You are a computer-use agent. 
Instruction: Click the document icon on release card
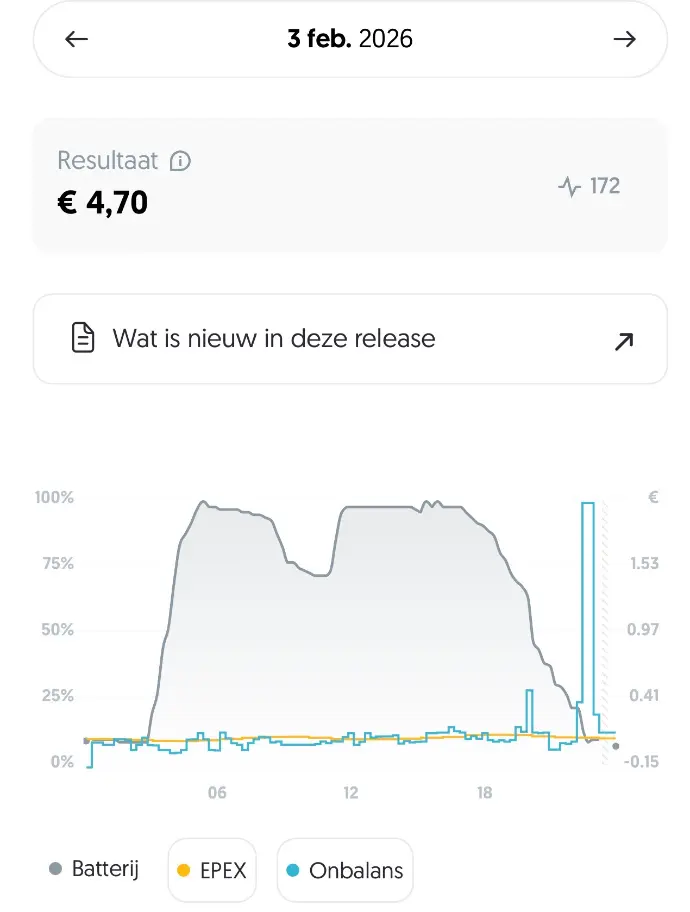click(x=83, y=338)
